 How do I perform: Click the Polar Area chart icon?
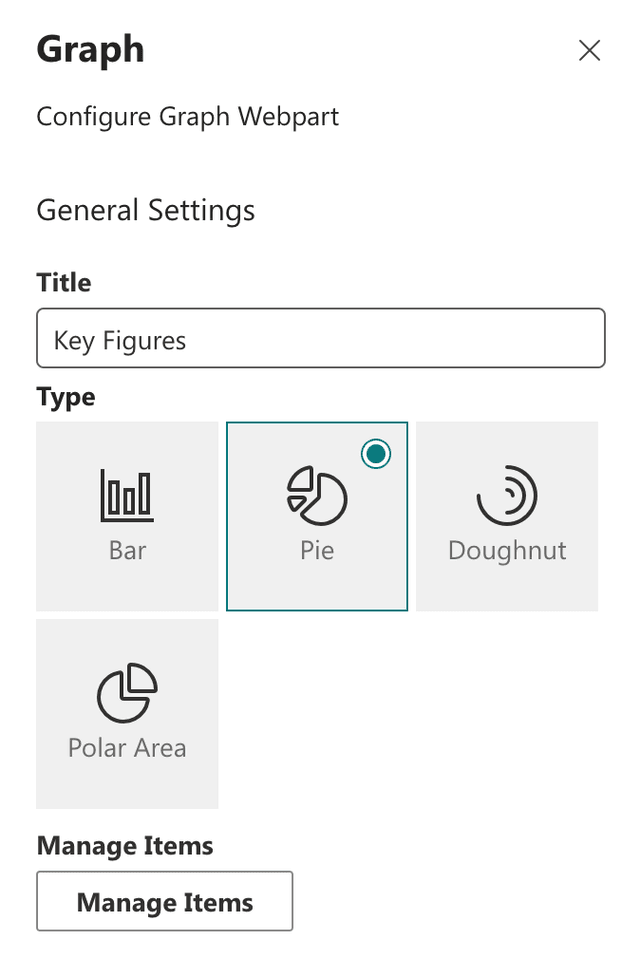pos(127,693)
